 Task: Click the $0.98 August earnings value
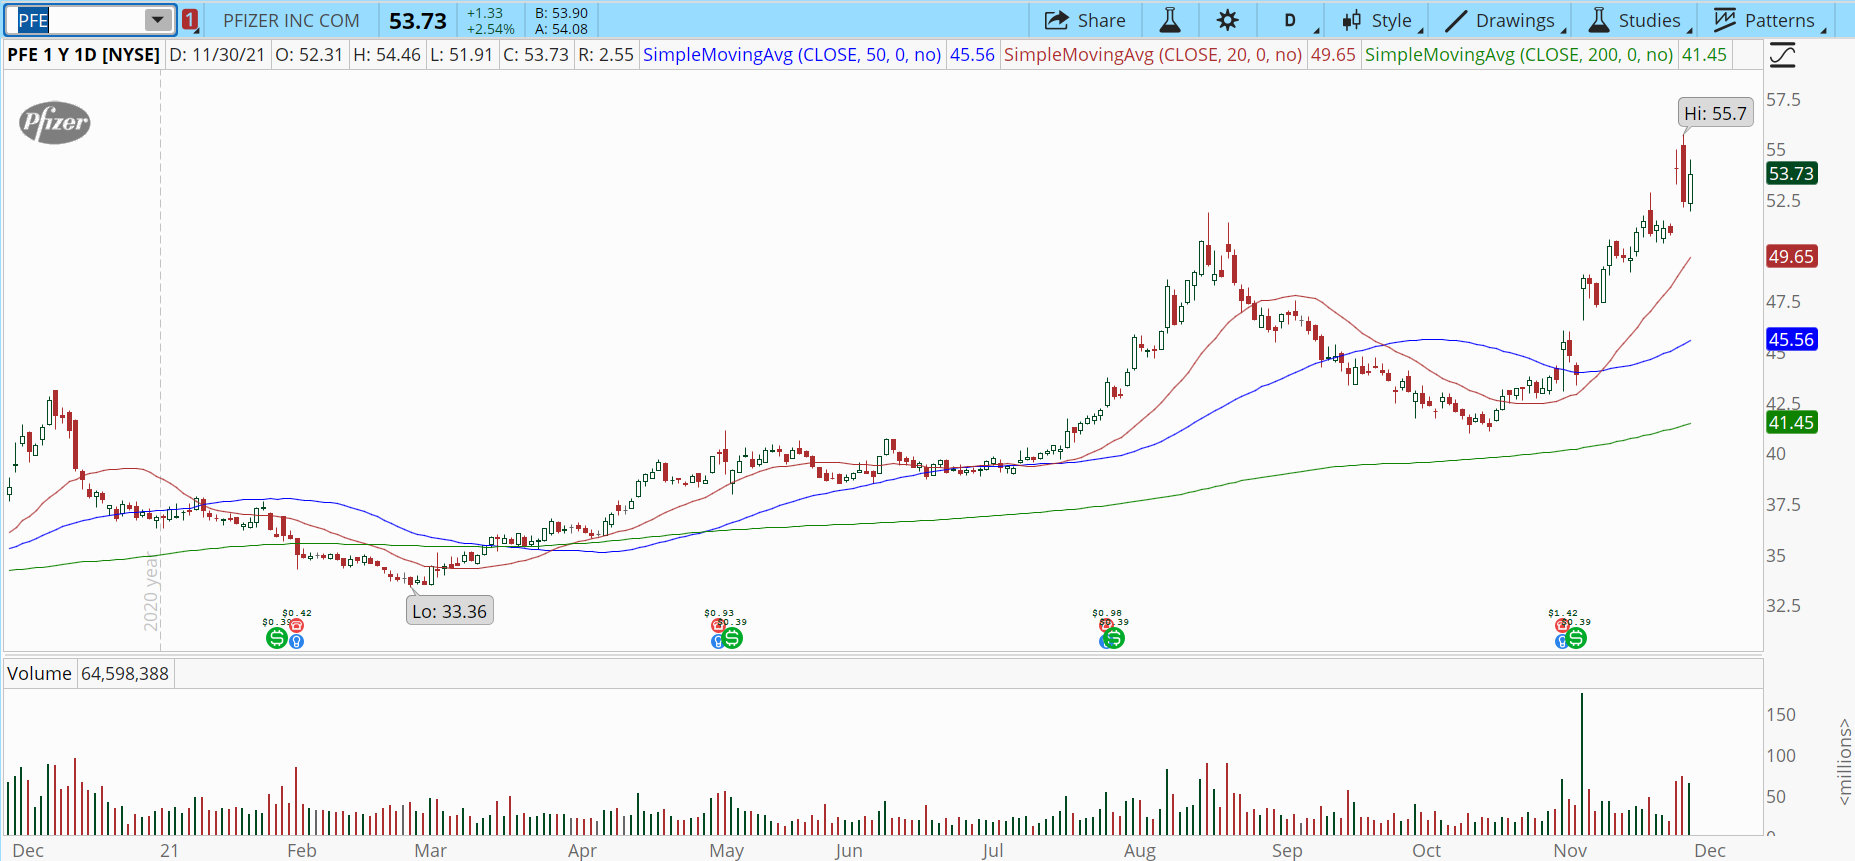click(x=1107, y=613)
